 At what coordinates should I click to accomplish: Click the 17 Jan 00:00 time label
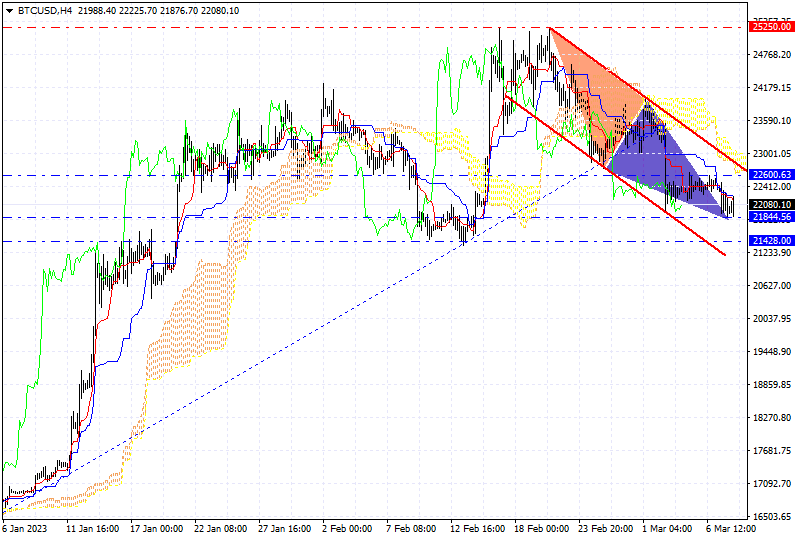click(157, 529)
